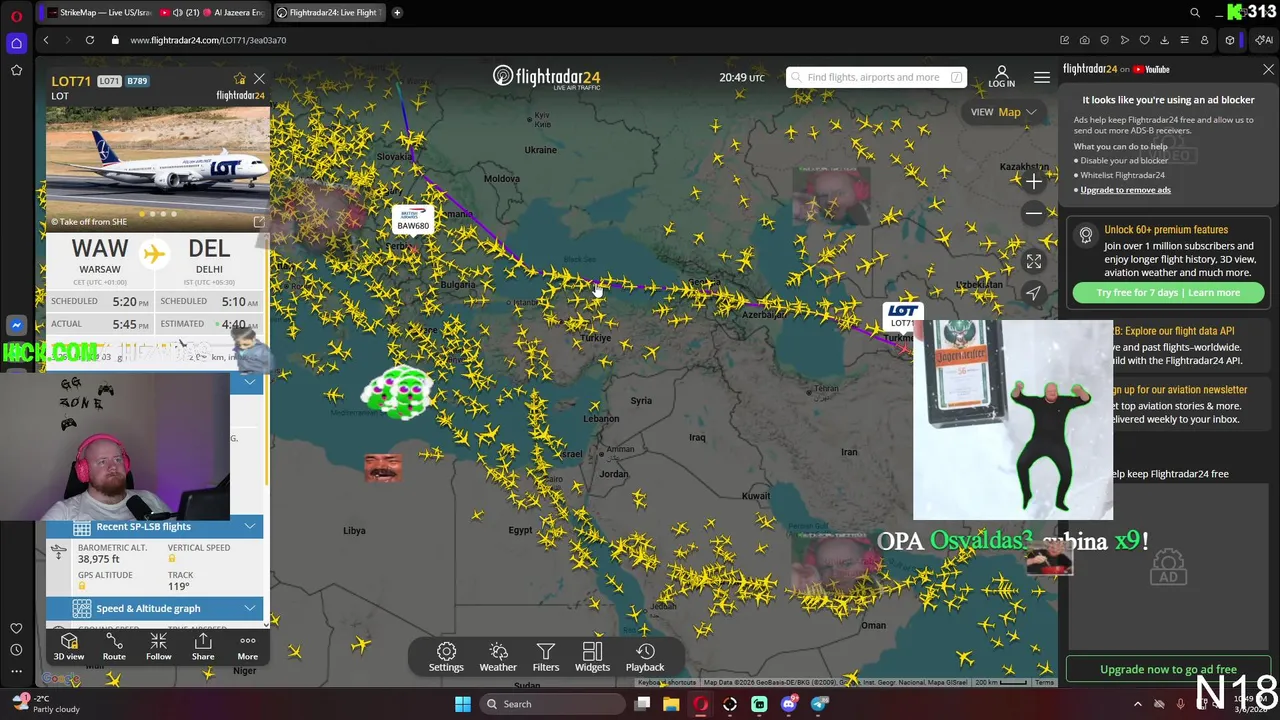Open Opera browser taskbar icon
This screenshot has width=1280, height=720.
(x=700, y=704)
